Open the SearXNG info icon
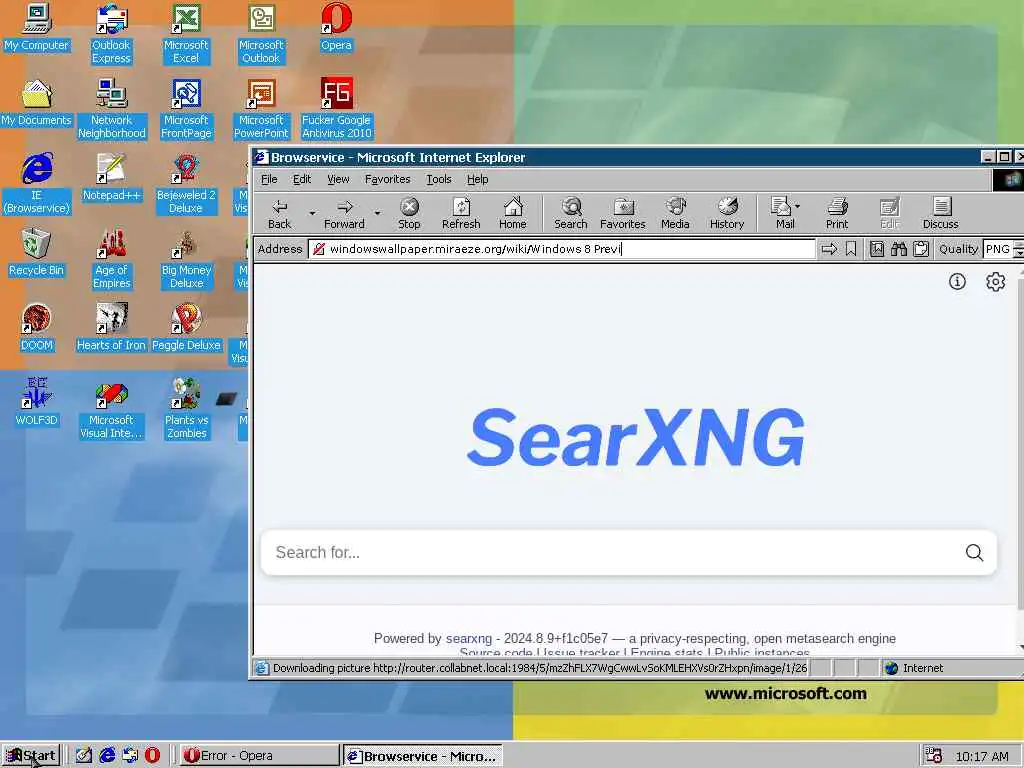Viewport: 1024px width, 768px height. coord(957,281)
